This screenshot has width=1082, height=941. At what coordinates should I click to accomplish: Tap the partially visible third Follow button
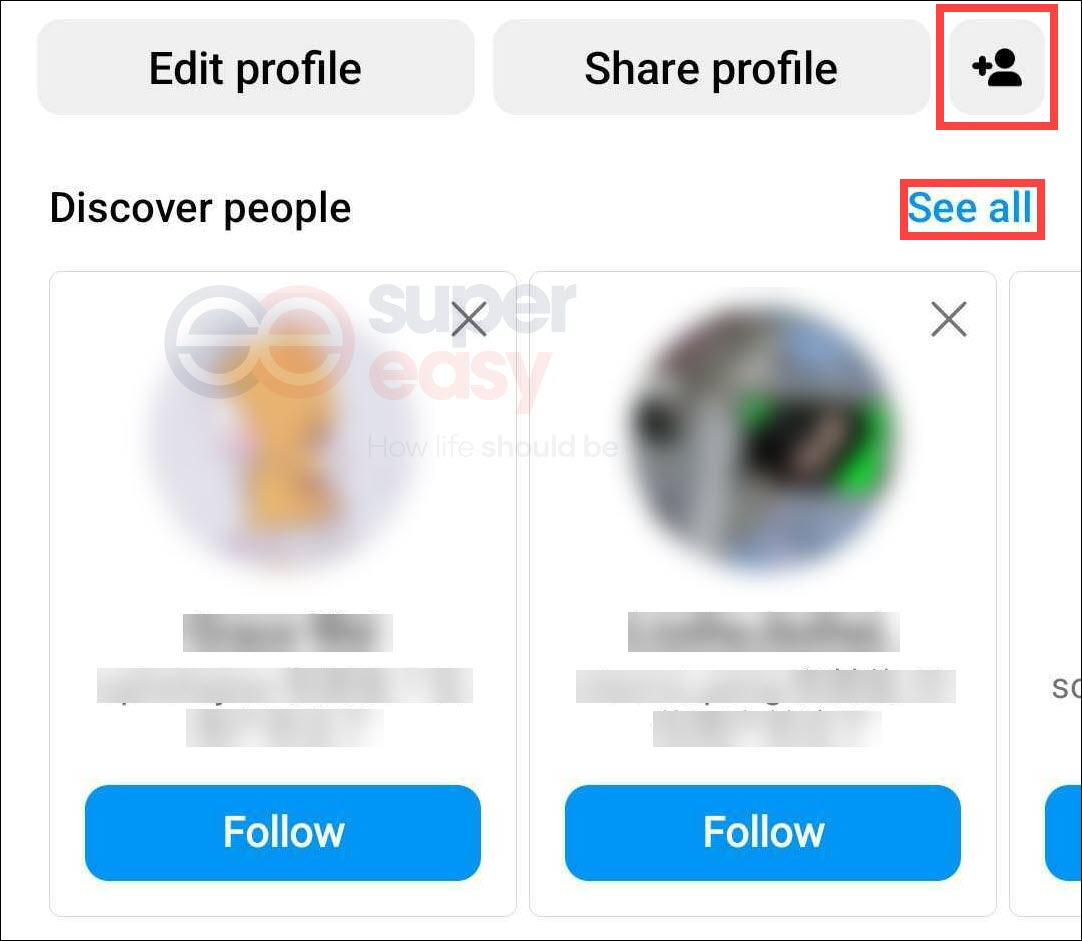point(1063,832)
